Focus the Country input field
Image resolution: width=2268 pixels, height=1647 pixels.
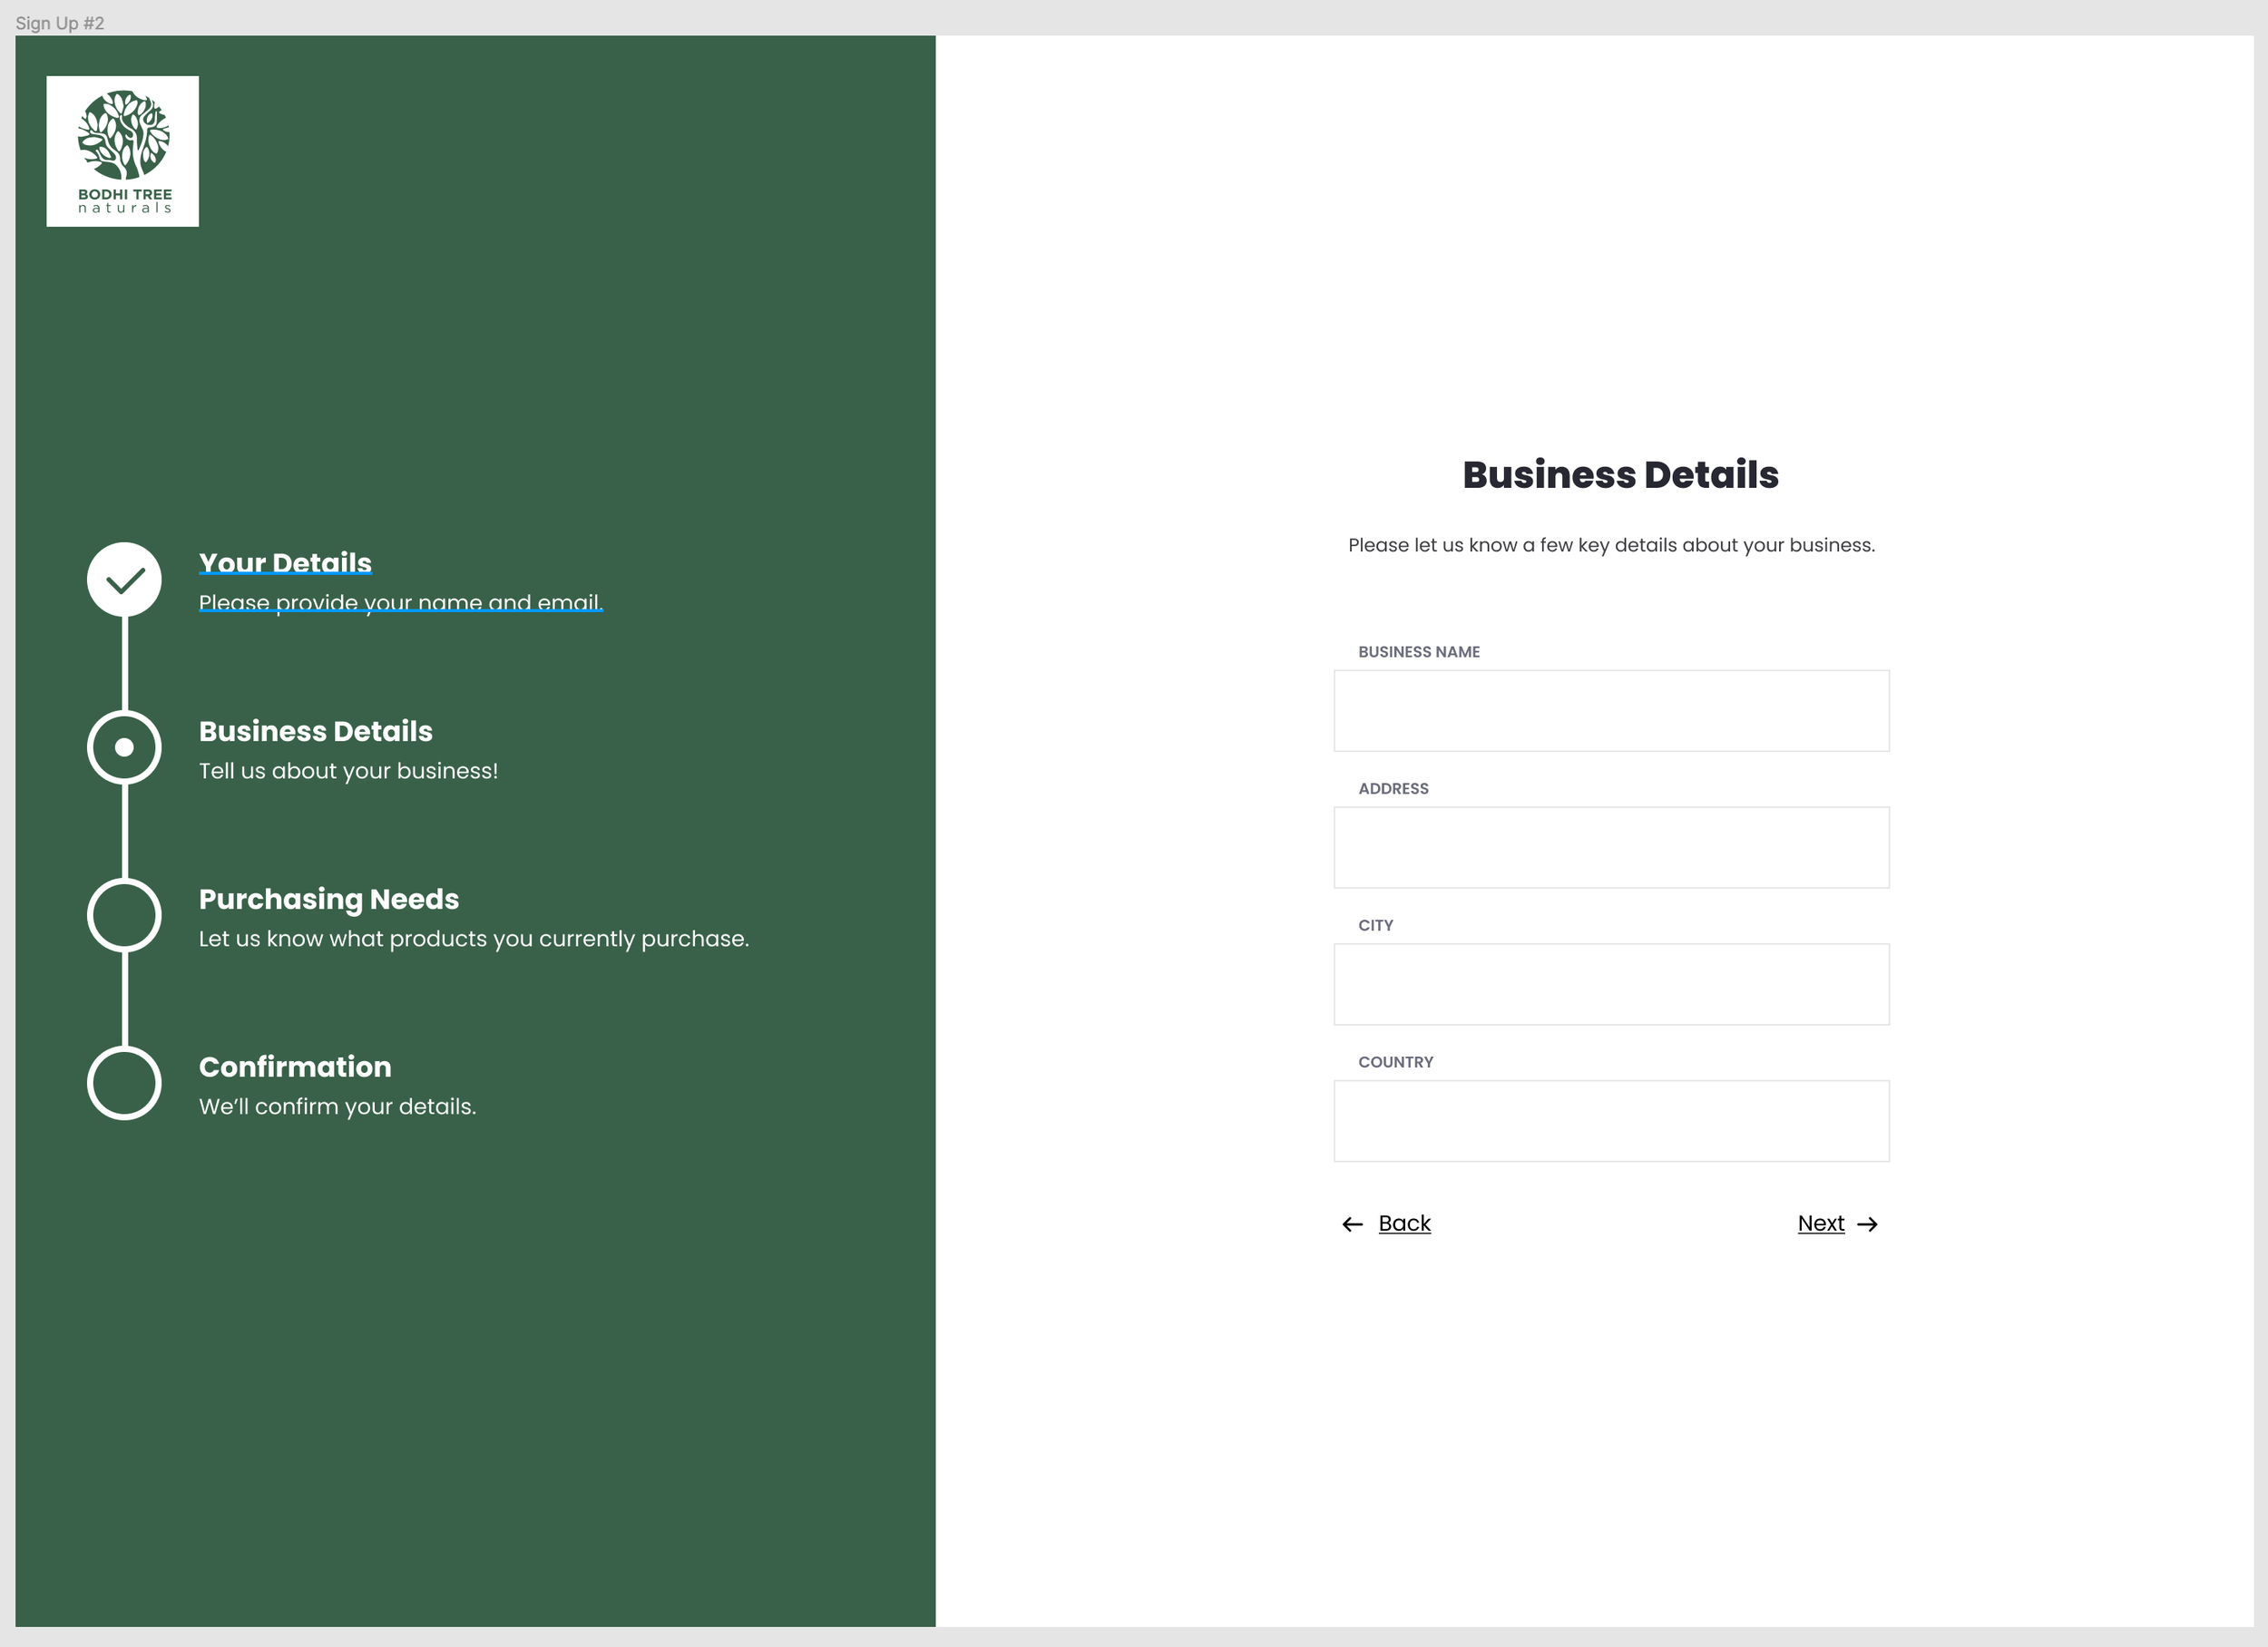[x=1611, y=1122]
